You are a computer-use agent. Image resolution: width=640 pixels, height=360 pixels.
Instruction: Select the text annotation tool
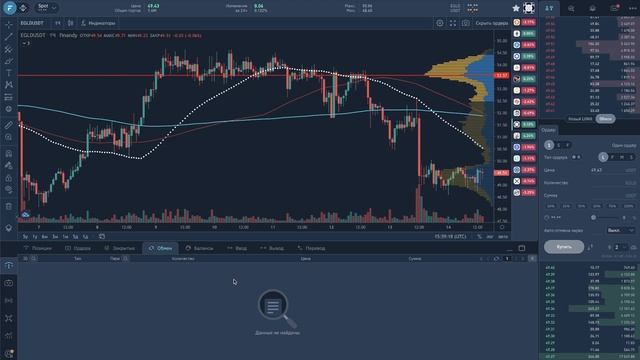point(9,73)
